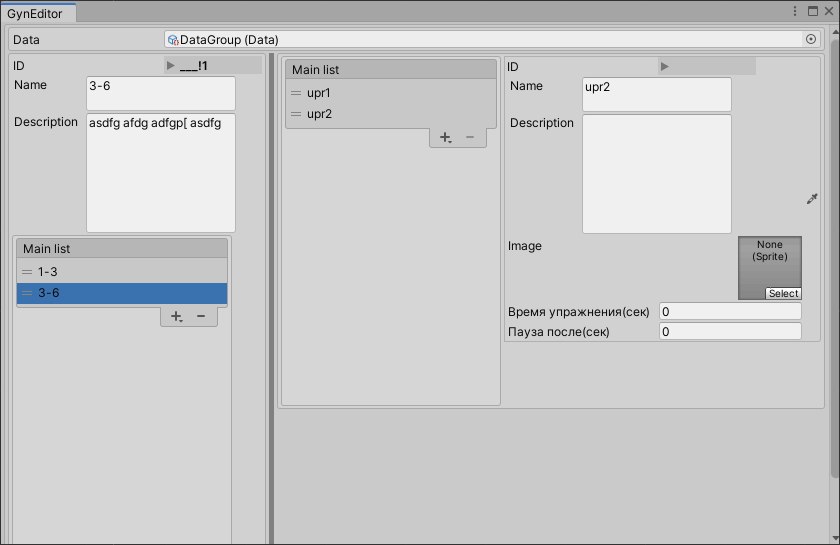This screenshot has width=840, height=545.
Task: Grab drag handle of upr2 row
Action: 296,114
